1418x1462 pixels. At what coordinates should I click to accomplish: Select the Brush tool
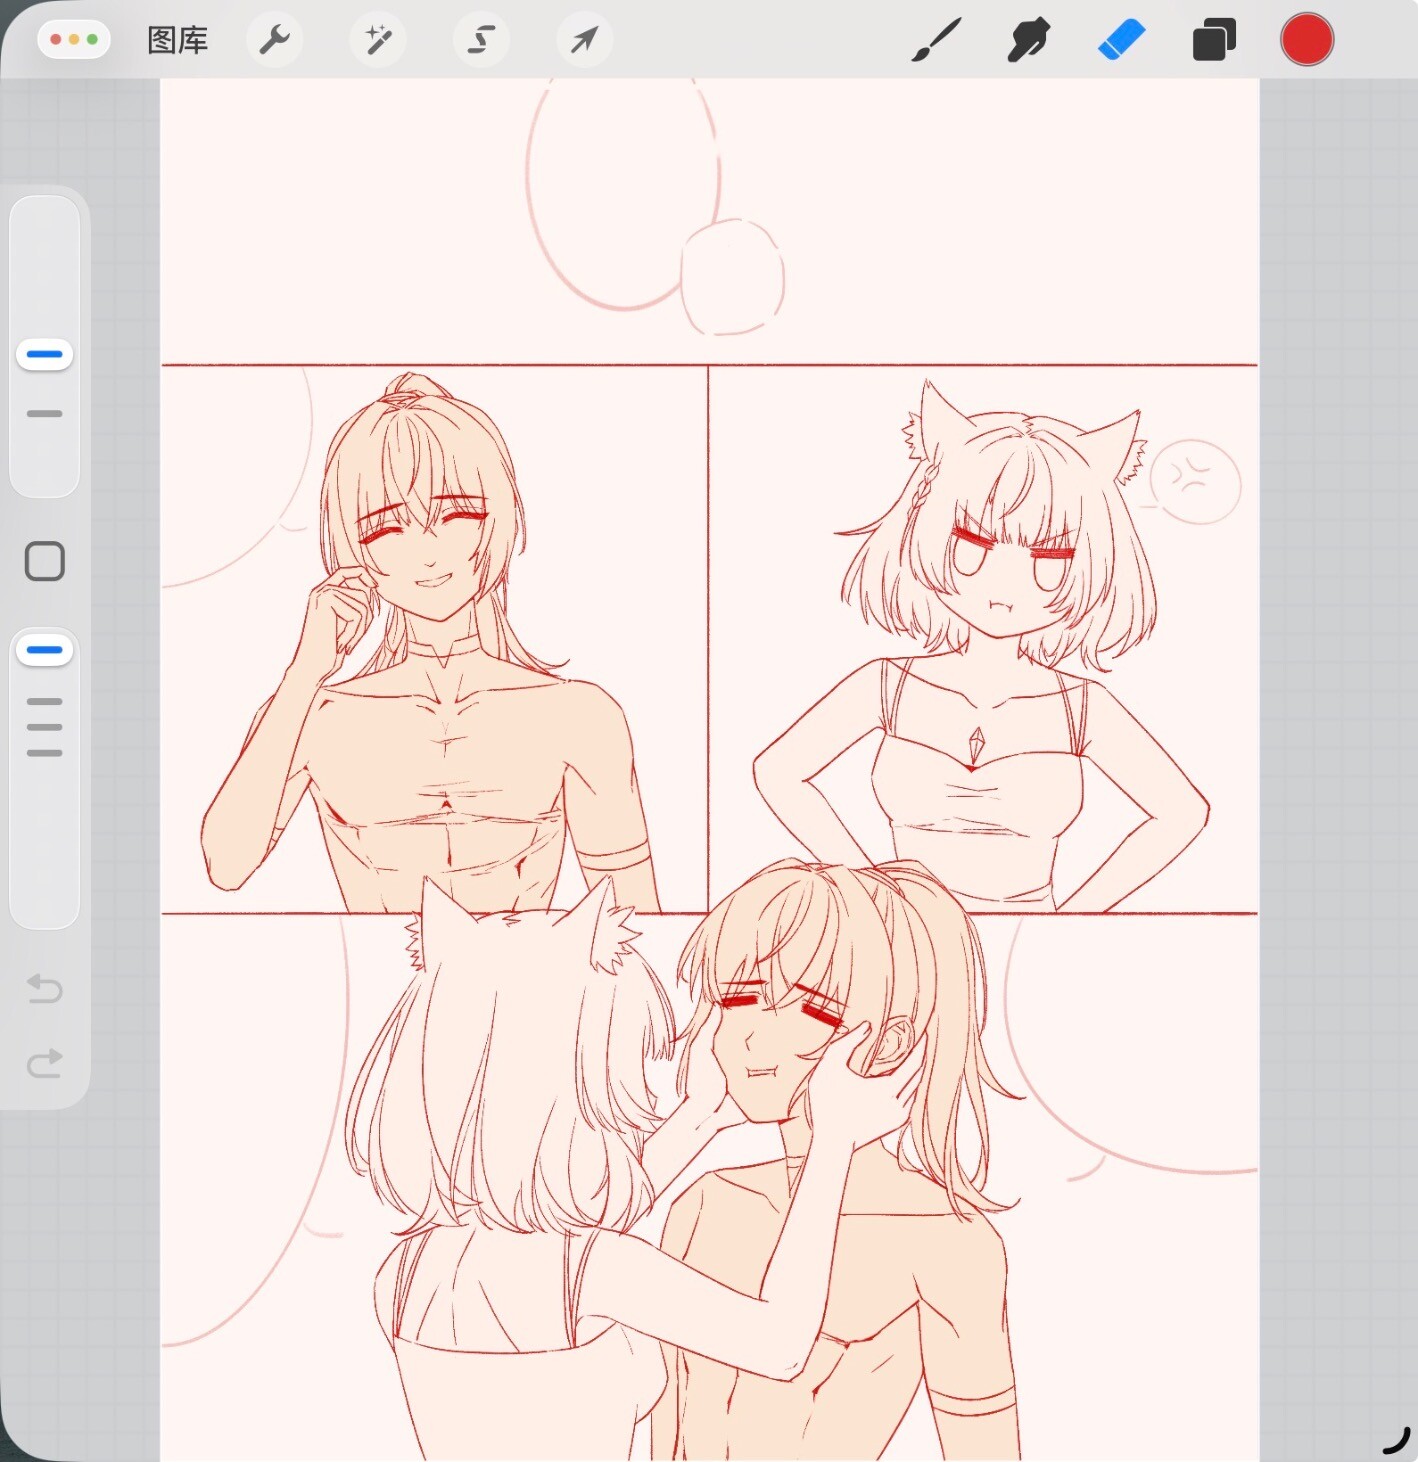(x=936, y=40)
